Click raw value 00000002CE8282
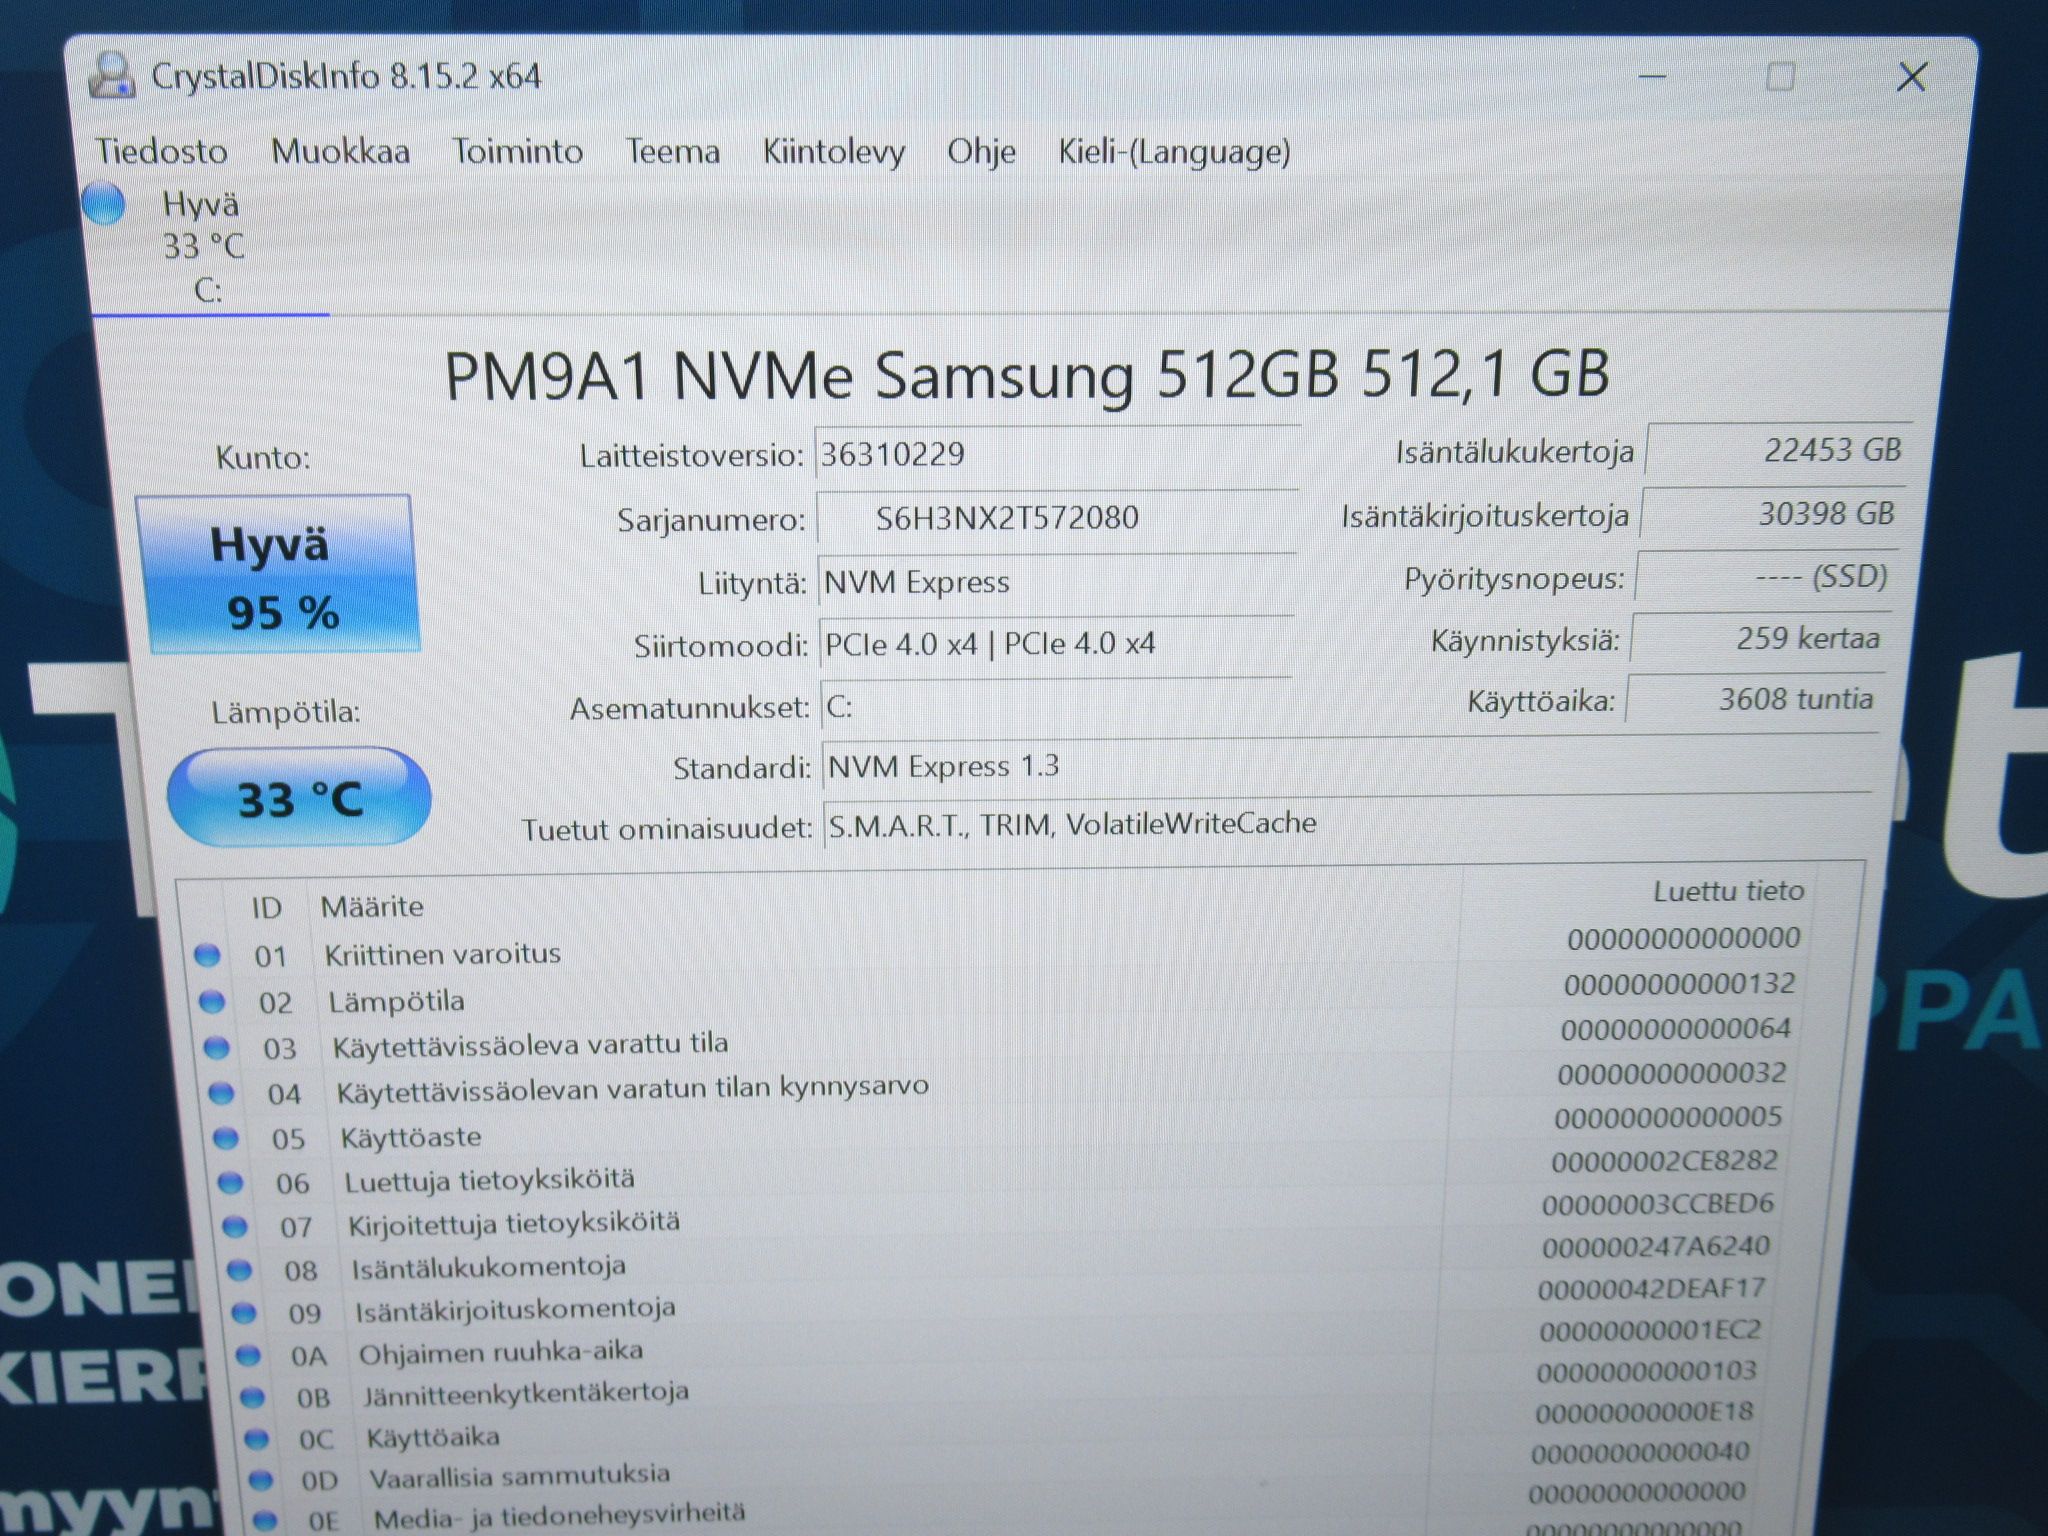The width and height of the screenshot is (2048, 1536). coord(1665,1161)
